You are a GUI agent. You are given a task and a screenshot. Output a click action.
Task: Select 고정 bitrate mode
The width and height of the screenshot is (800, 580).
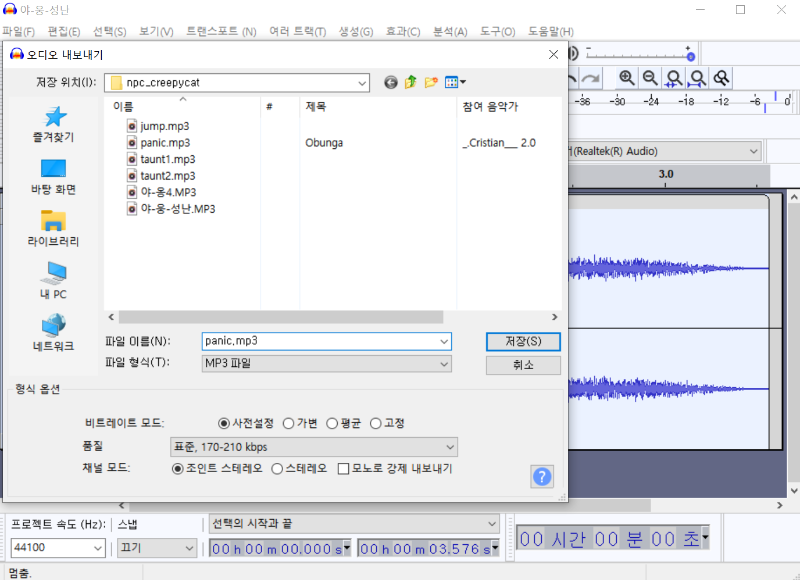tap(376, 423)
